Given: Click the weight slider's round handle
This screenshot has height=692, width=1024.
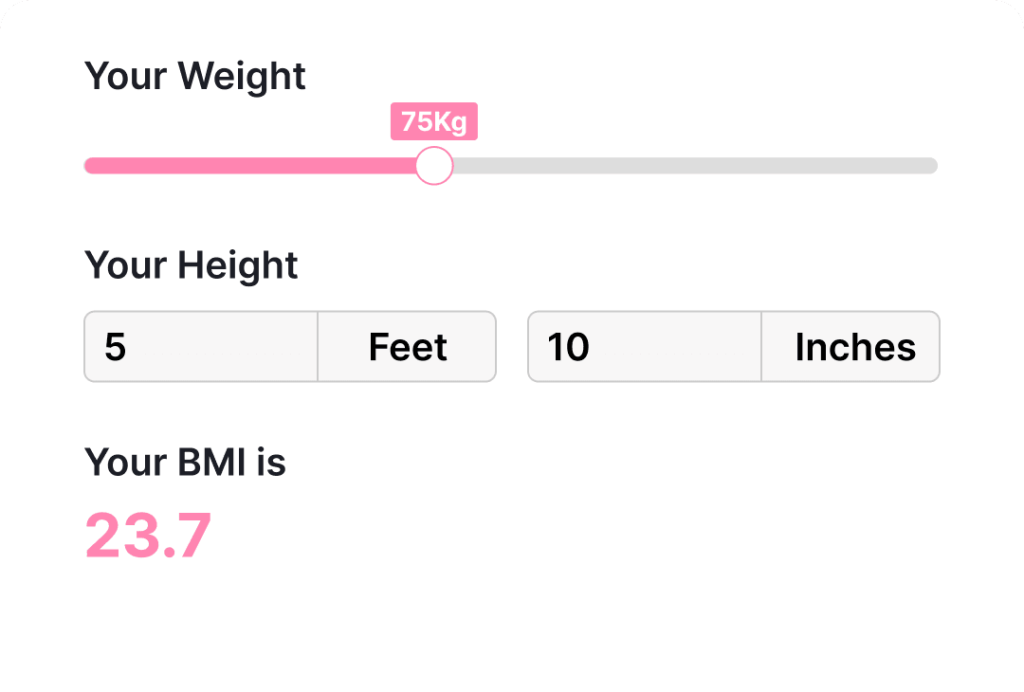Looking at the screenshot, I should 434,166.
